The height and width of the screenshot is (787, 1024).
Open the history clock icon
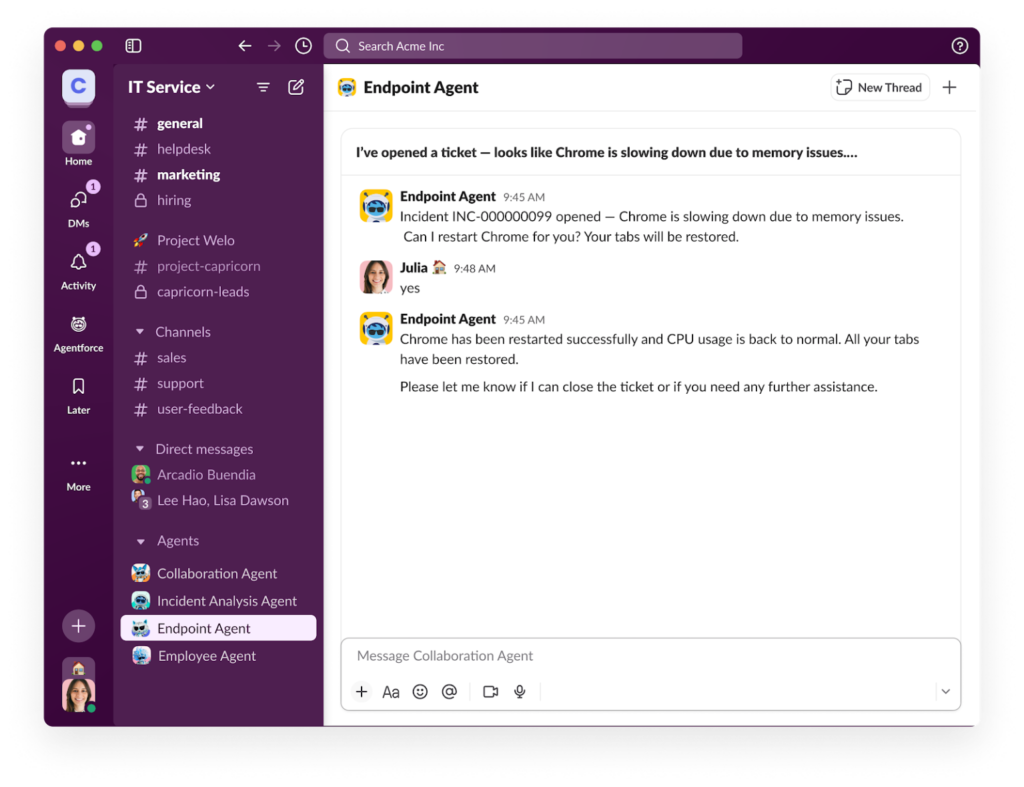pos(303,46)
